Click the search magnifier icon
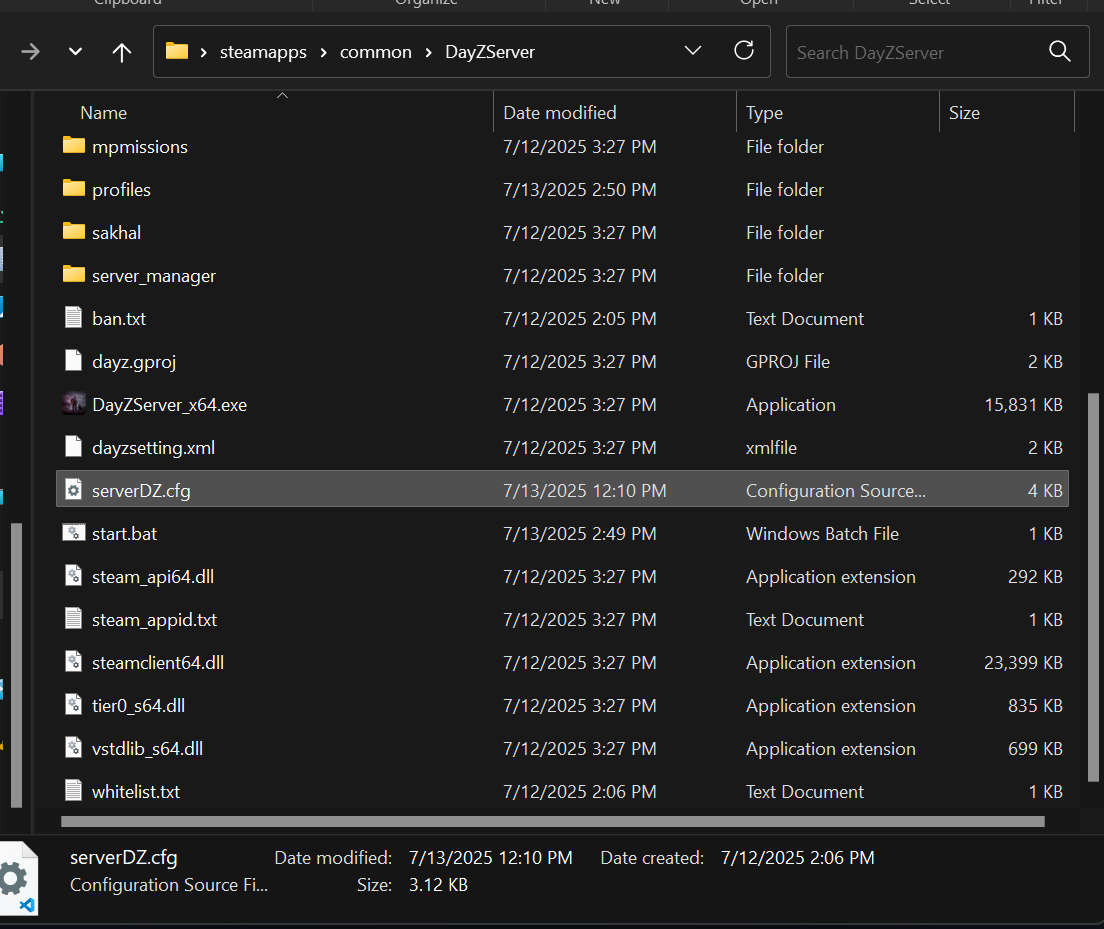Screen dimensions: 1104x929 (x=1059, y=51)
